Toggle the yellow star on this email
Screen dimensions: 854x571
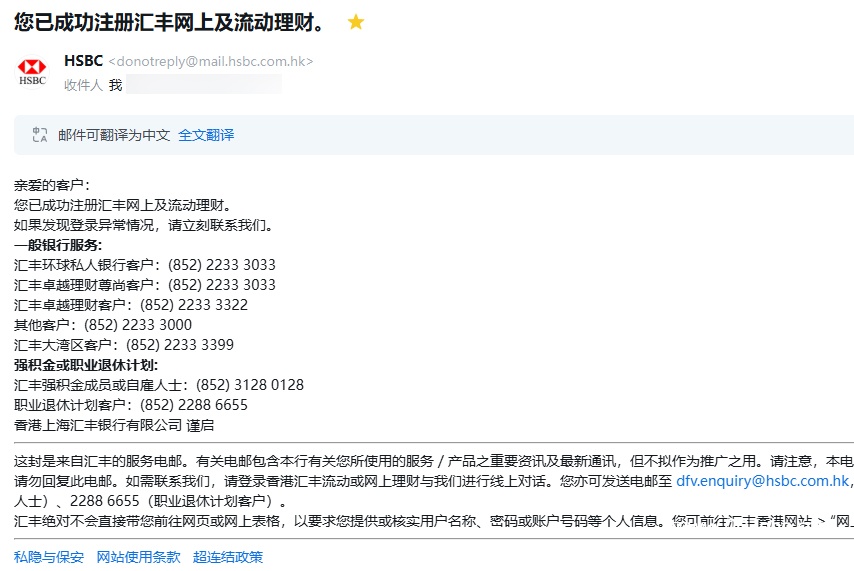[x=356, y=22]
